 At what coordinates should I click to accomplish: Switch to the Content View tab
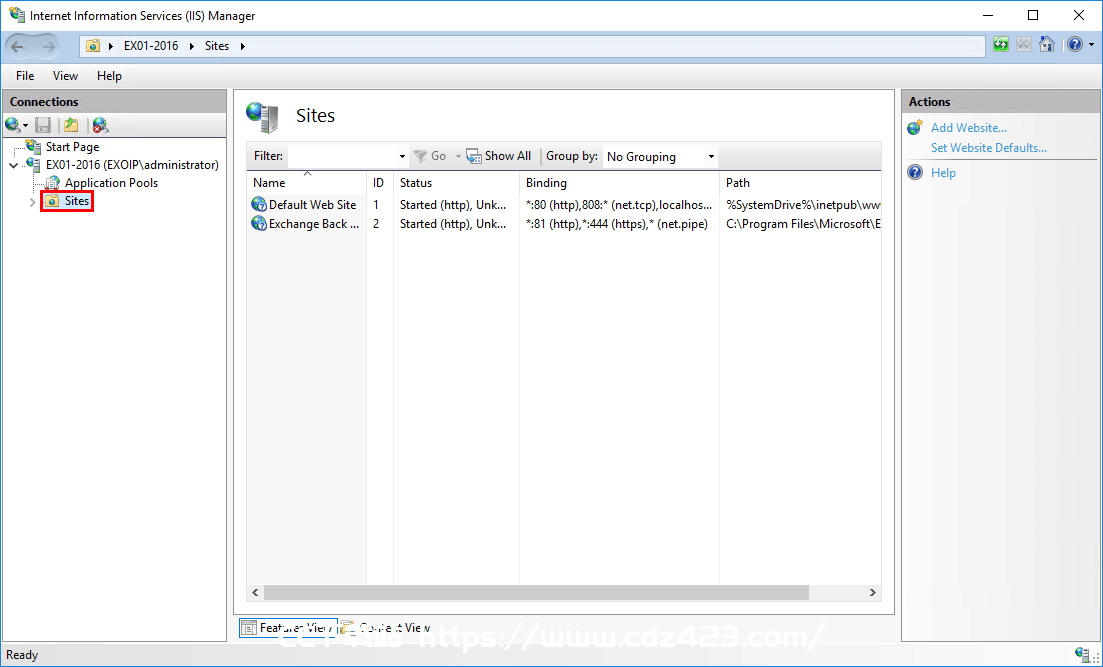(385, 628)
